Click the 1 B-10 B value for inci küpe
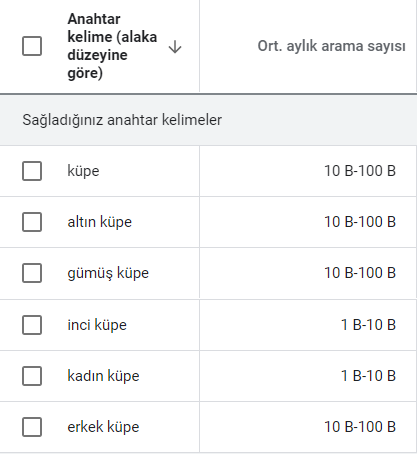This screenshot has width=417, height=454. point(368,325)
